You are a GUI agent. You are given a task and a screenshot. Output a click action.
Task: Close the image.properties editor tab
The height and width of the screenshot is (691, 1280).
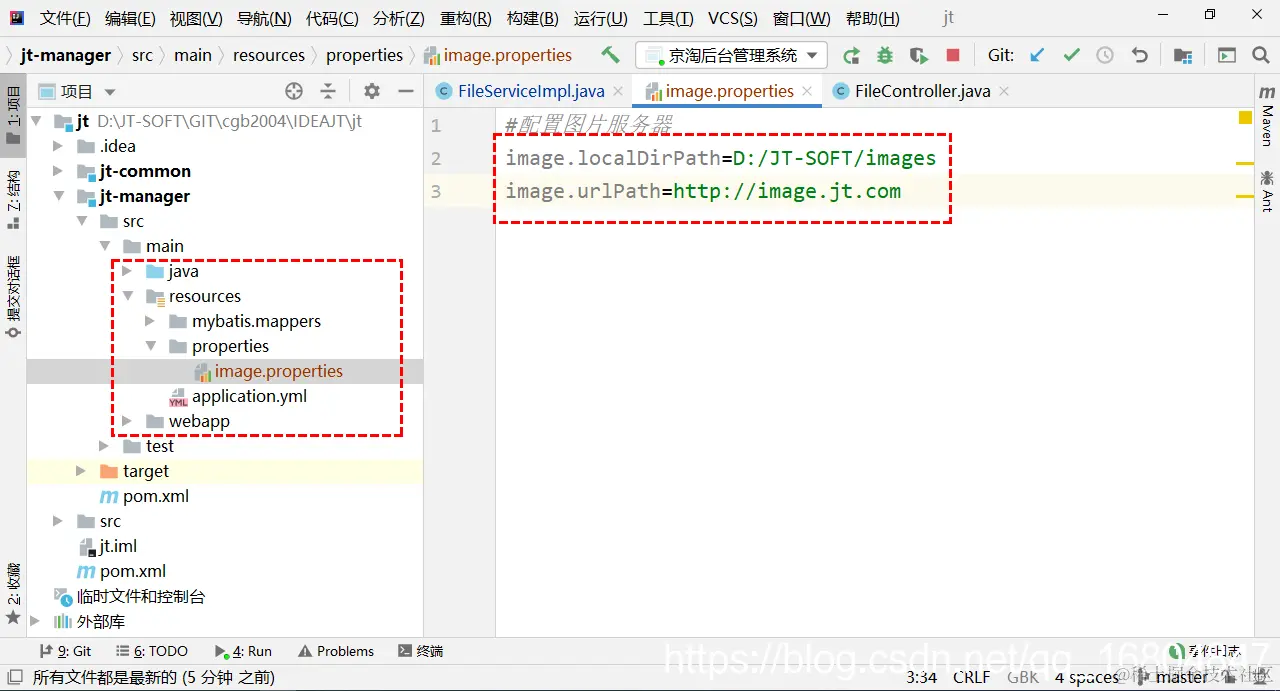[x=808, y=91]
